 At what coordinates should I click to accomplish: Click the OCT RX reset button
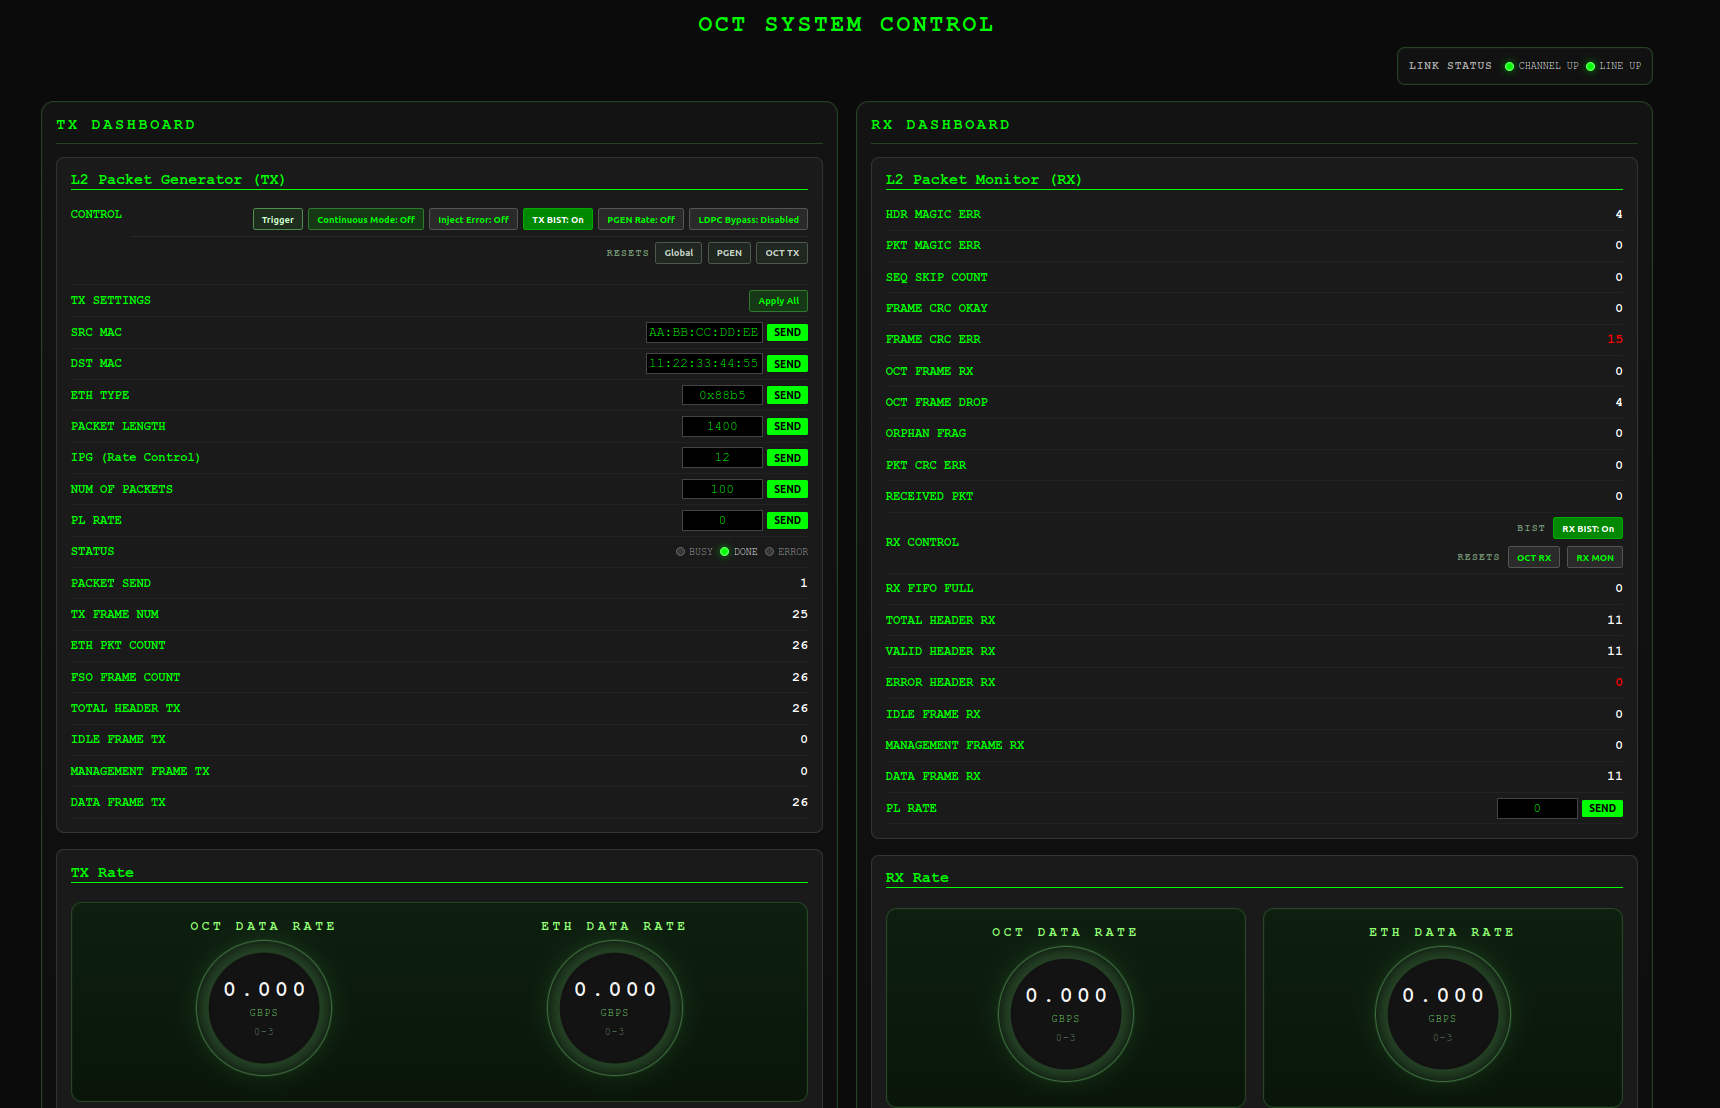tap(1534, 557)
